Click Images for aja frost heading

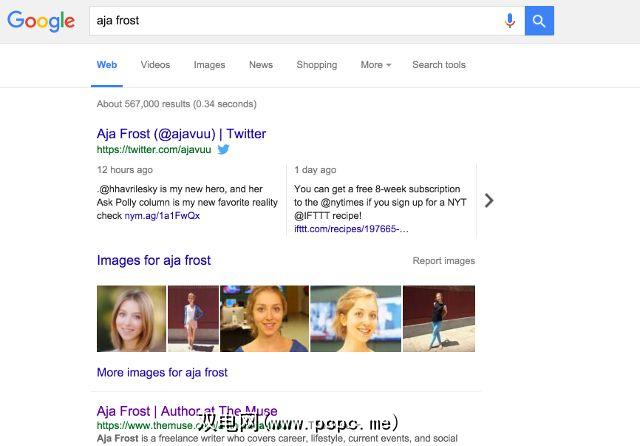click(x=154, y=260)
